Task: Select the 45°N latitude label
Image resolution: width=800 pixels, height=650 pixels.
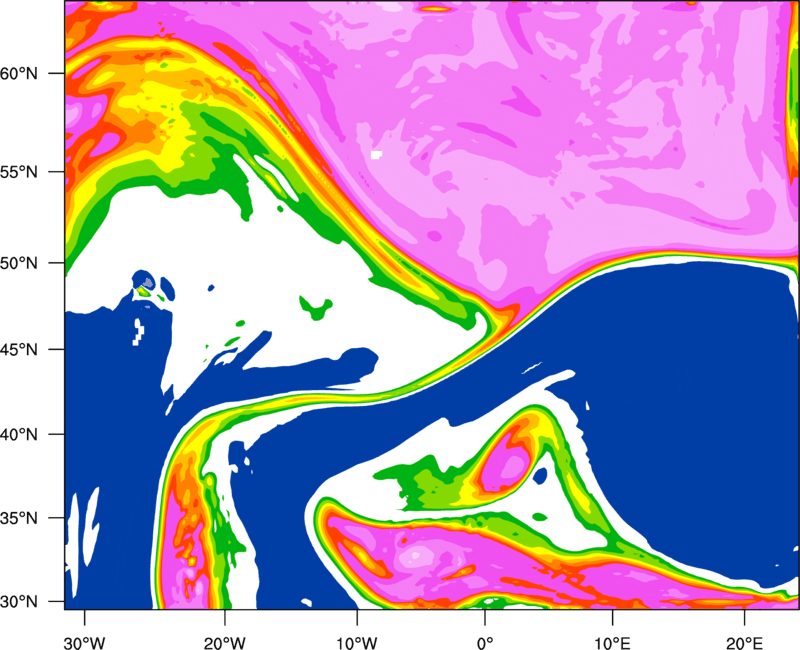Action: tap(19, 349)
